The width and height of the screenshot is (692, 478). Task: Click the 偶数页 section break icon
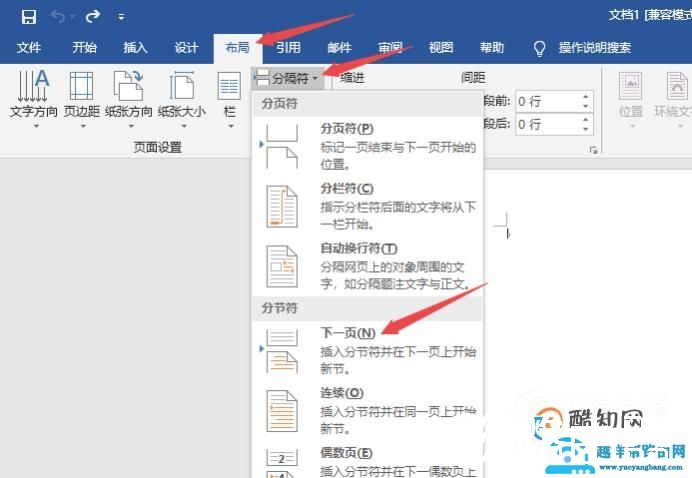click(282, 463)
